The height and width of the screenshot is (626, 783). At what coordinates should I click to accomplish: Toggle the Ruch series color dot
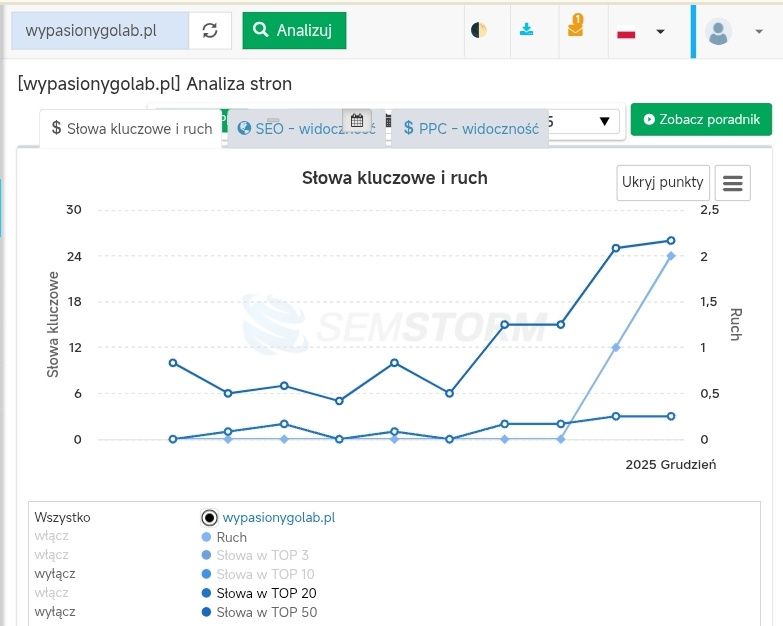coord(206,537)
